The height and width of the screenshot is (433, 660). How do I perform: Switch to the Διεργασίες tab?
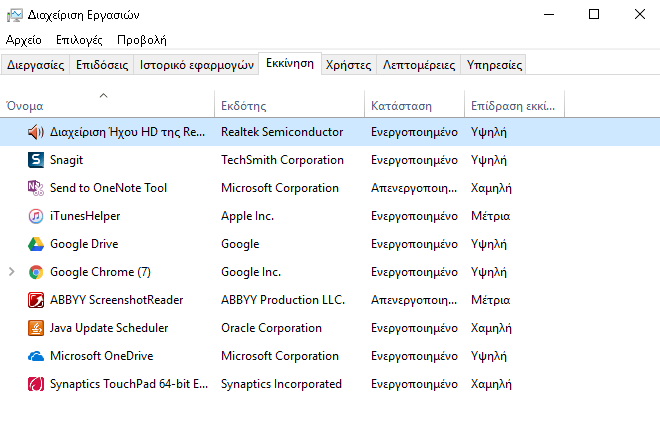[35, 65]
